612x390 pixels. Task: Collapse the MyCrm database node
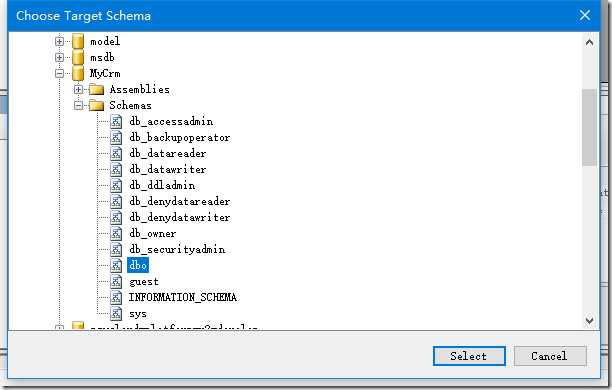[59, 73]
